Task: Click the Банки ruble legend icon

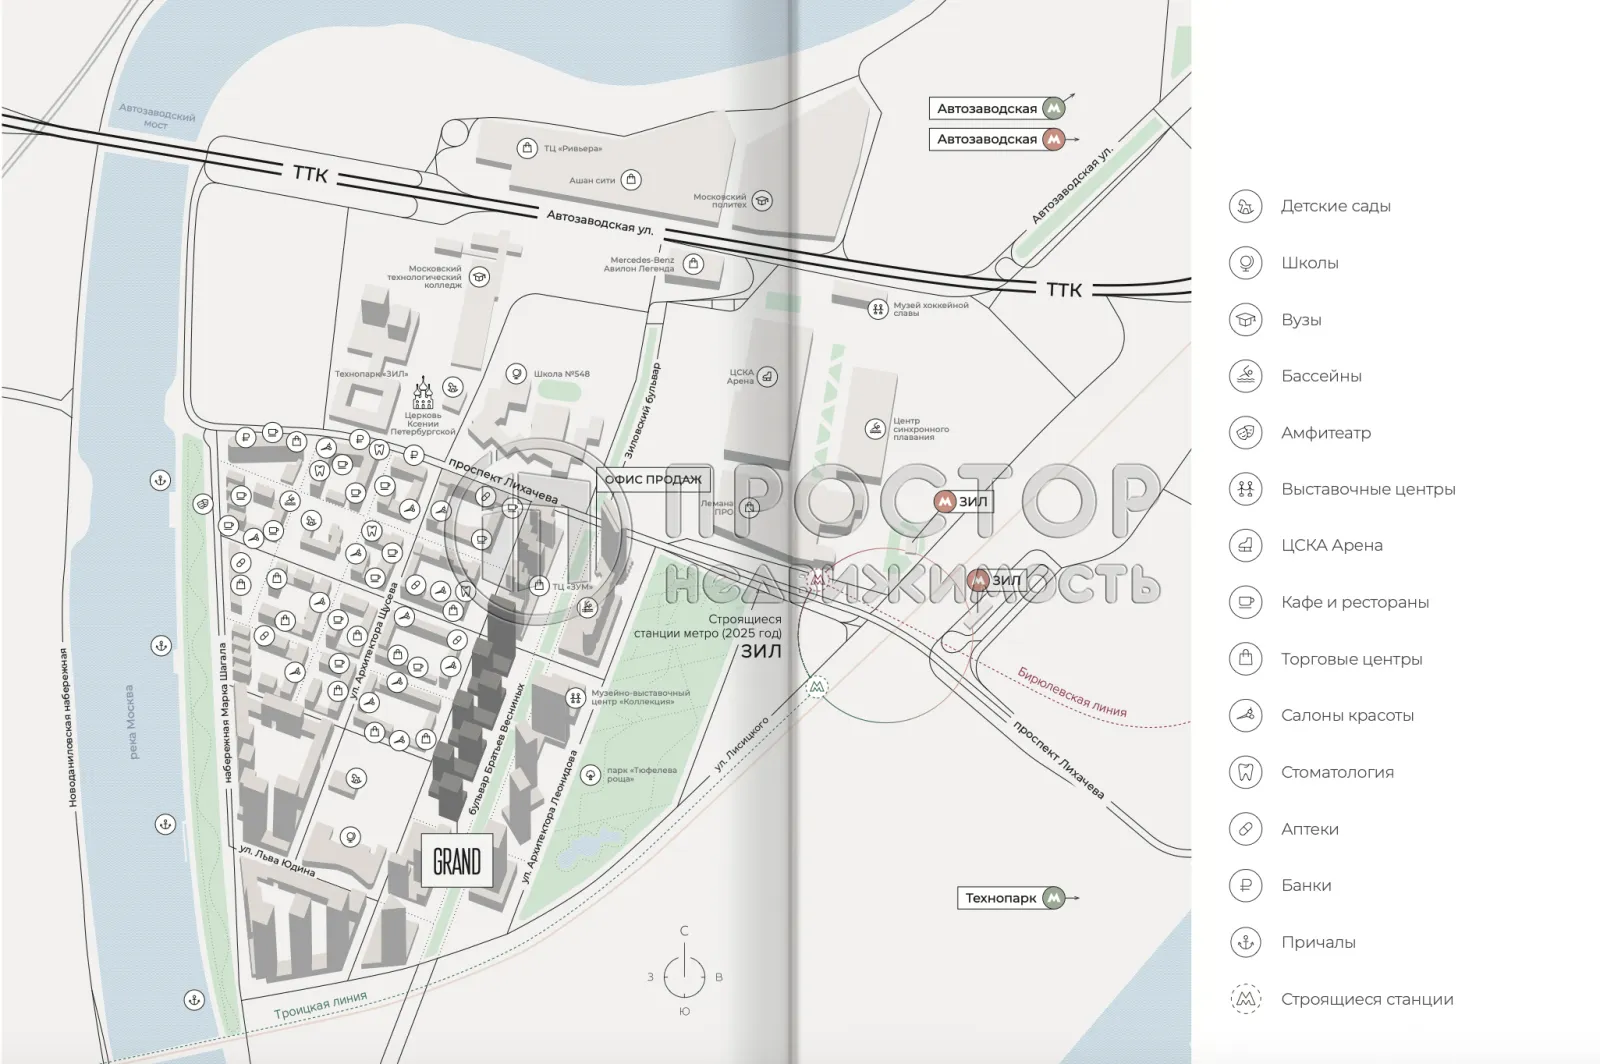Action: (x=1245, y=885)
